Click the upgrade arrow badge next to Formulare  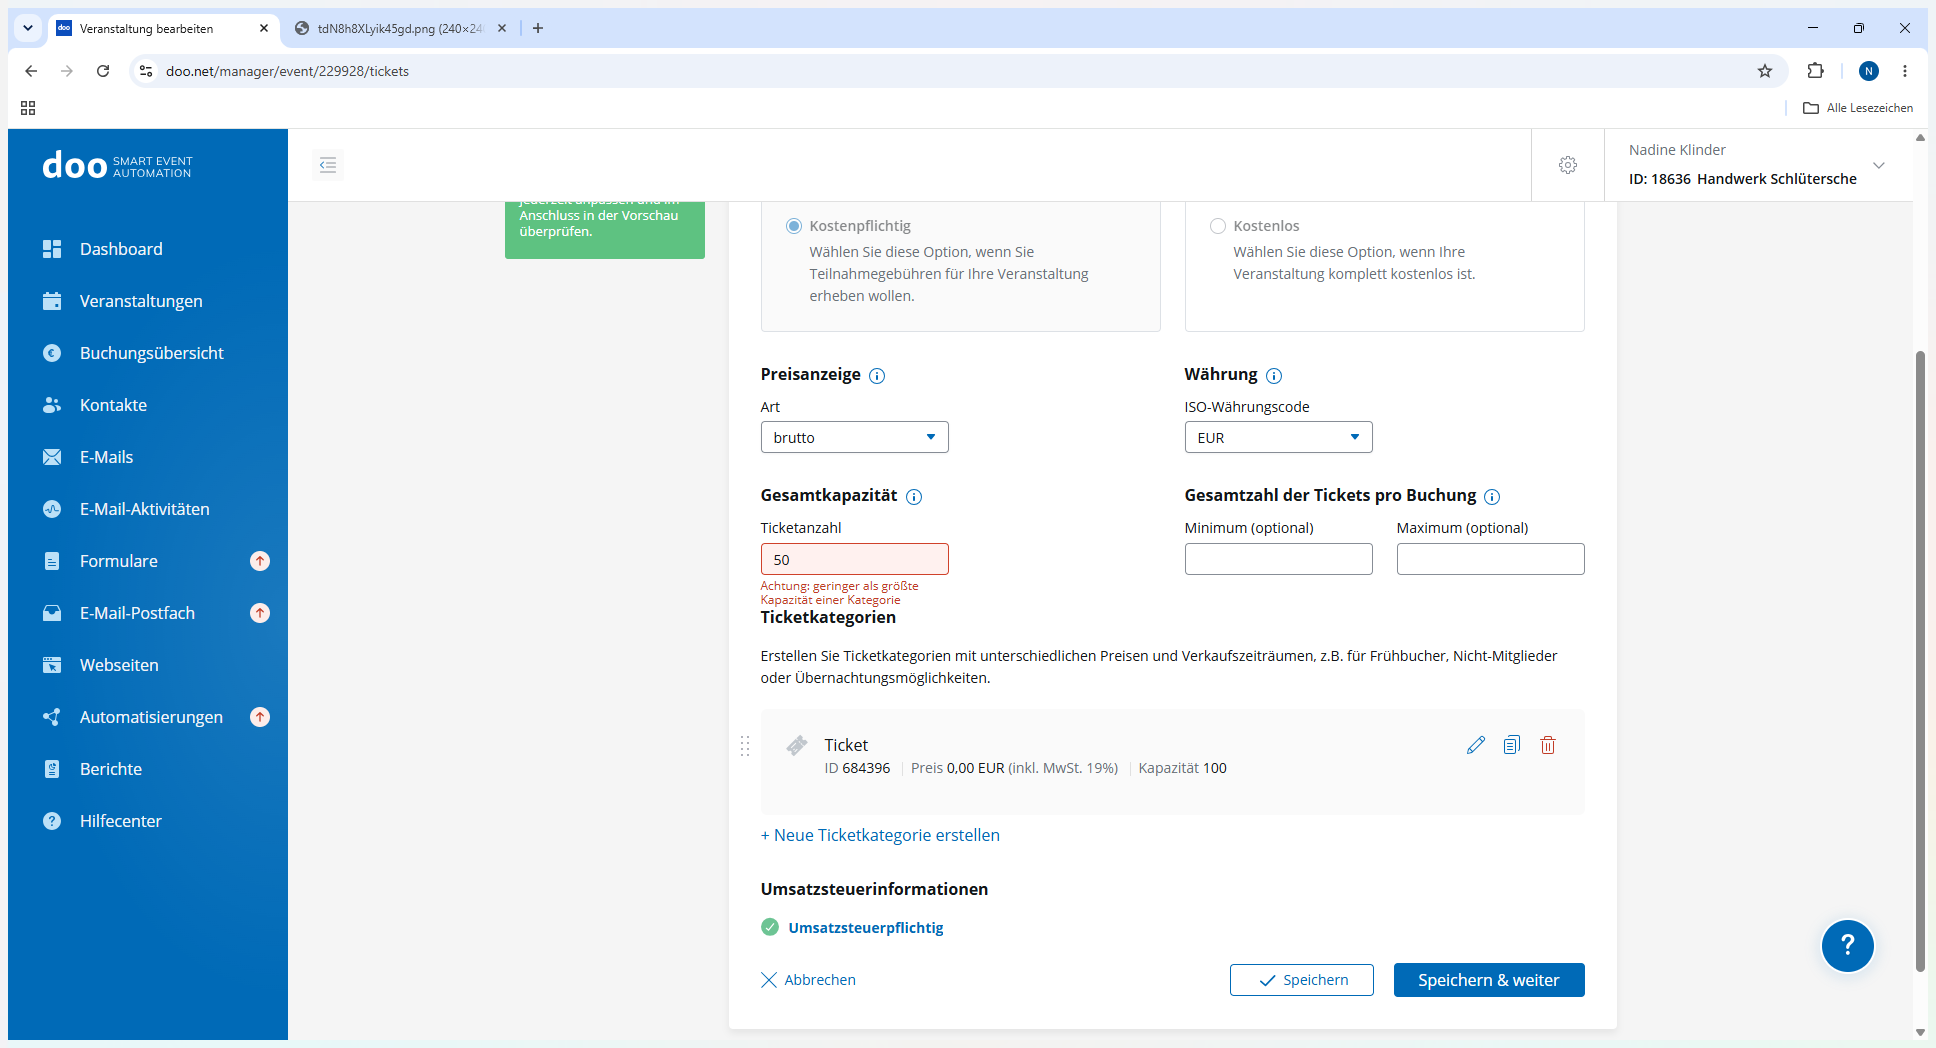260,561
